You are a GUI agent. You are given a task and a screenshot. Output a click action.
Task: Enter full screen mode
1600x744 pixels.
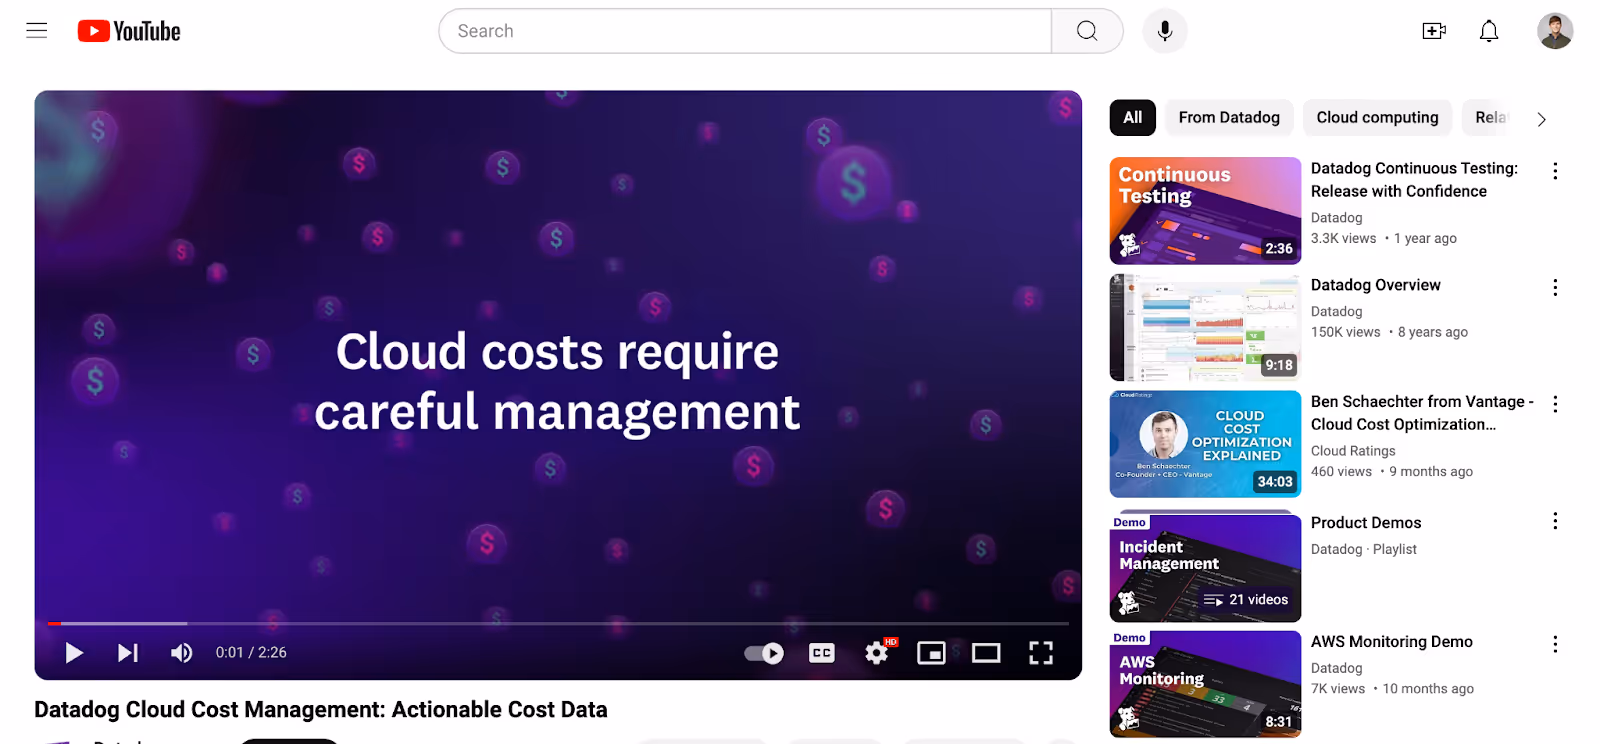[x=1041, y=653]
